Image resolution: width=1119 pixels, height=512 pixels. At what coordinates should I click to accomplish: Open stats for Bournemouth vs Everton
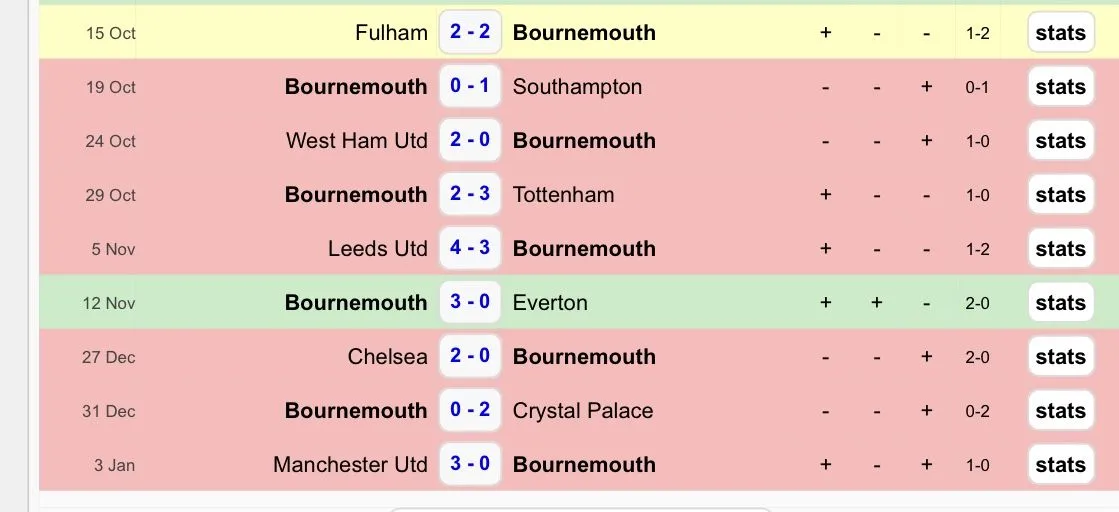point(1060,303)
